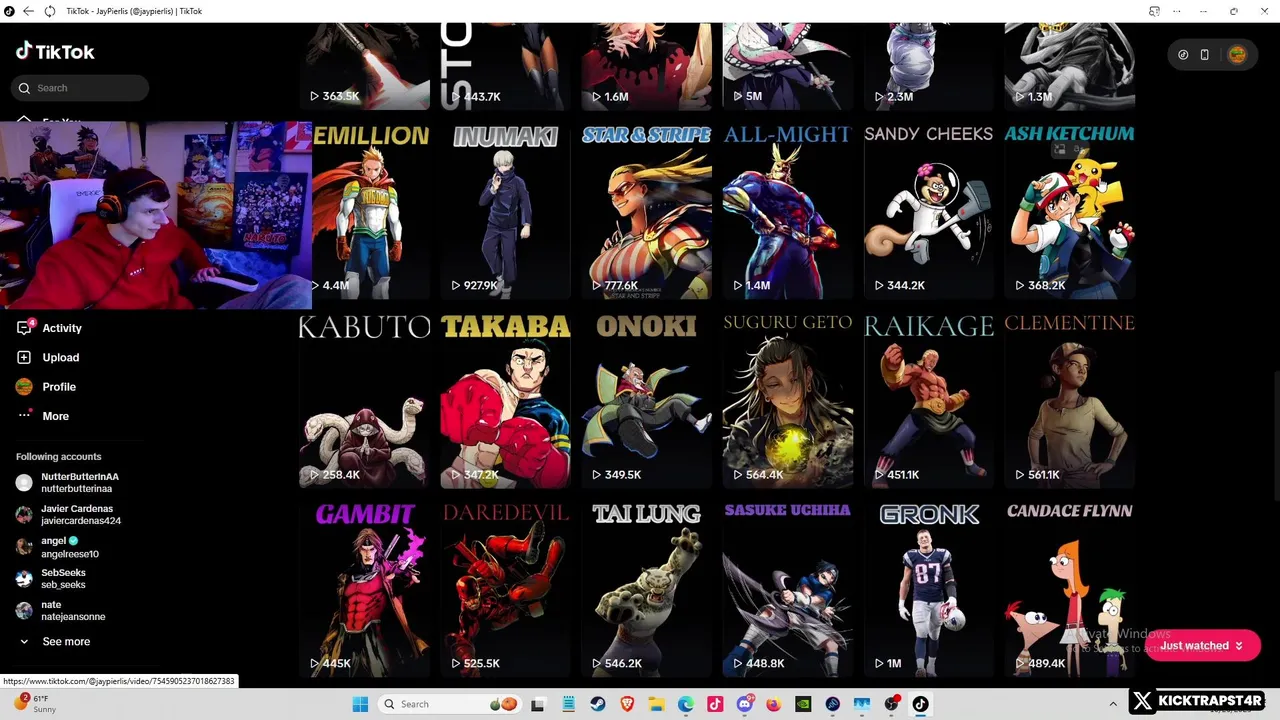This screenshot has height=720, width=1280.
Task: Show hidden system tray icons
Action: click(x=1113, y=704)
